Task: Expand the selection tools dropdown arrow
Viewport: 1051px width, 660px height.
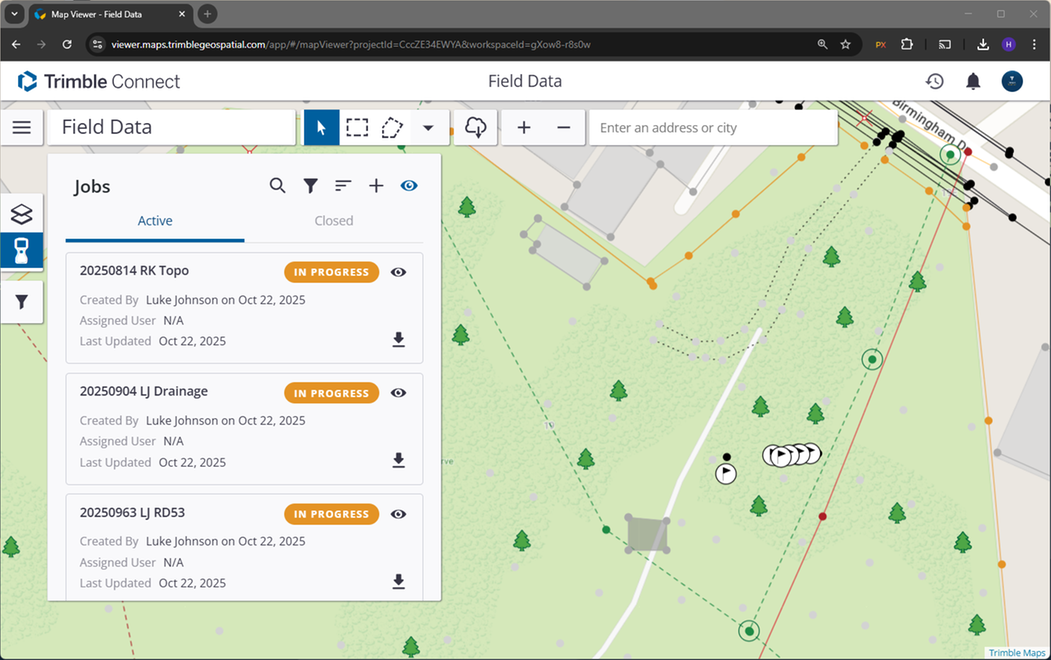Action: pos(428,128)
